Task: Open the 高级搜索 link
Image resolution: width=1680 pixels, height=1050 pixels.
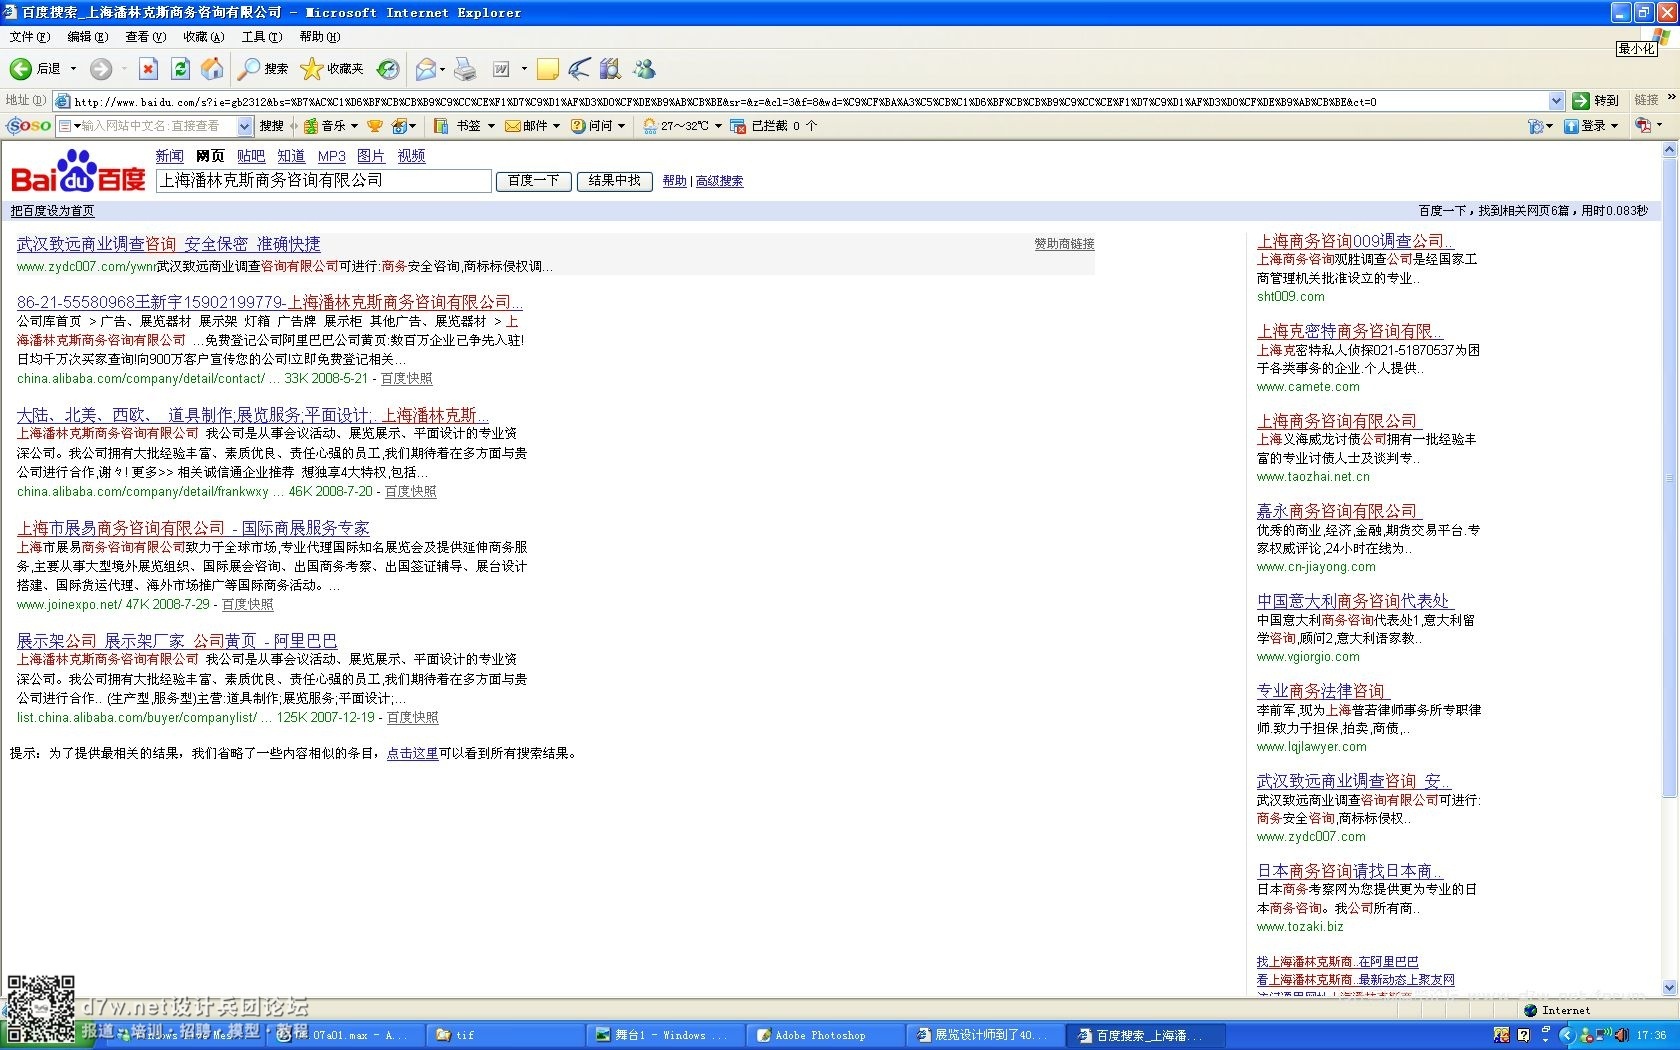Action: 719,181
